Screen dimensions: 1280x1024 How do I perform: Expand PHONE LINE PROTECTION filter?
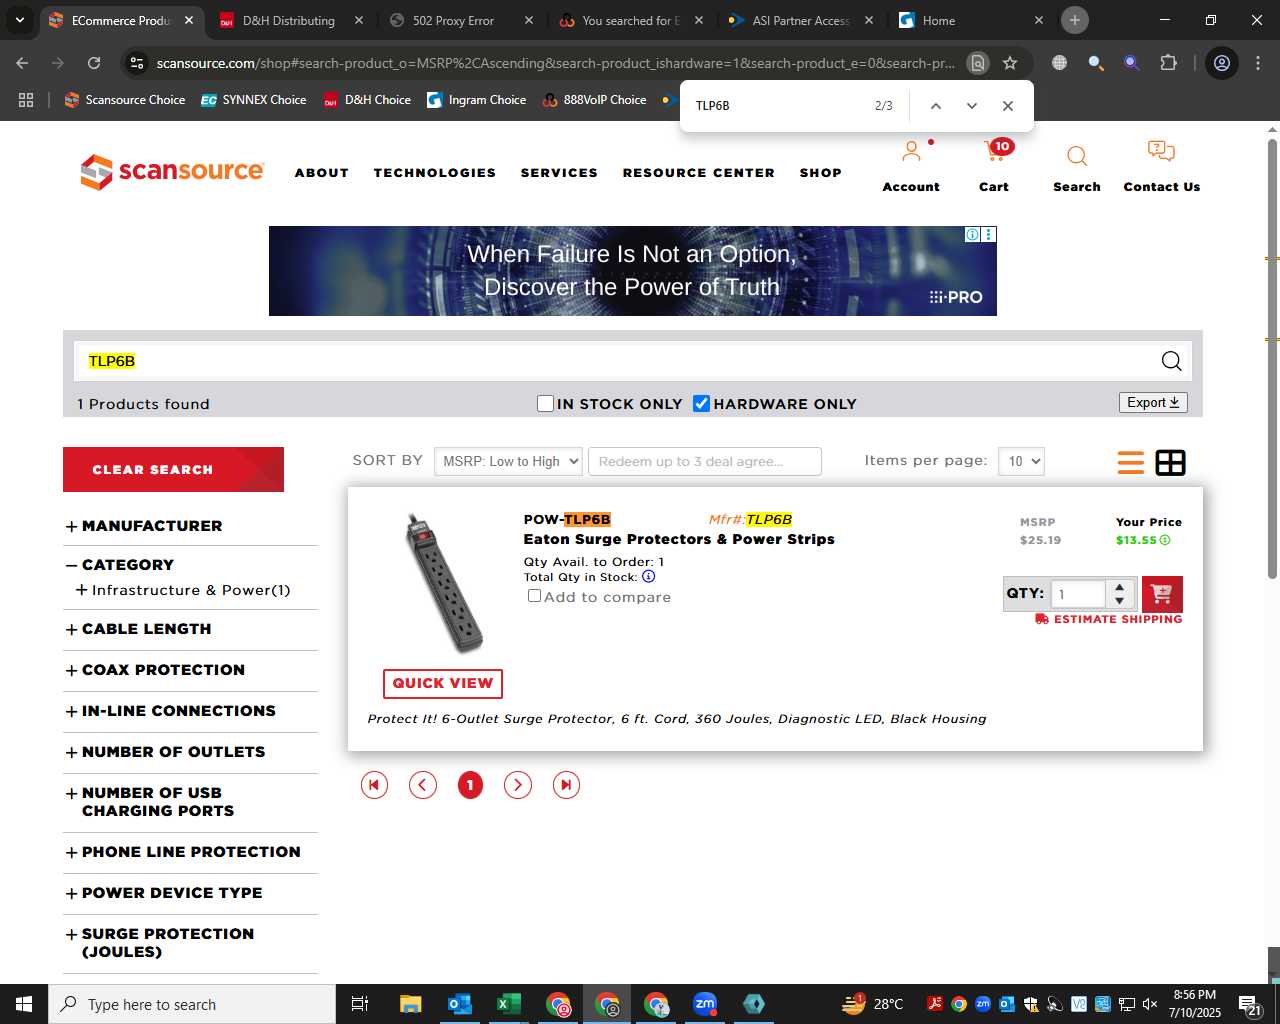(183, 852)
